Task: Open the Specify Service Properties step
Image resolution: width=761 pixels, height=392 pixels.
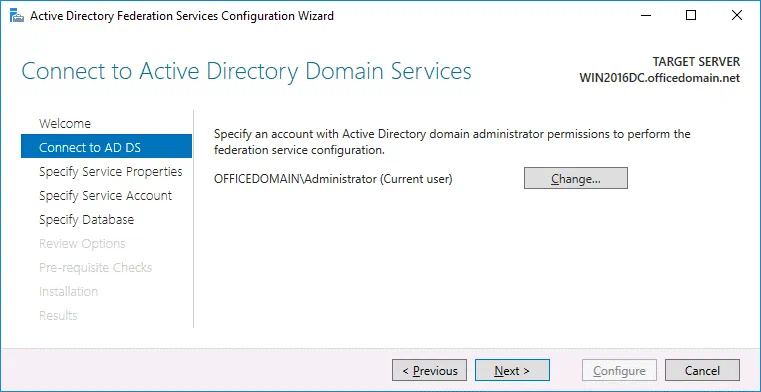Action: tap(111, 171)
